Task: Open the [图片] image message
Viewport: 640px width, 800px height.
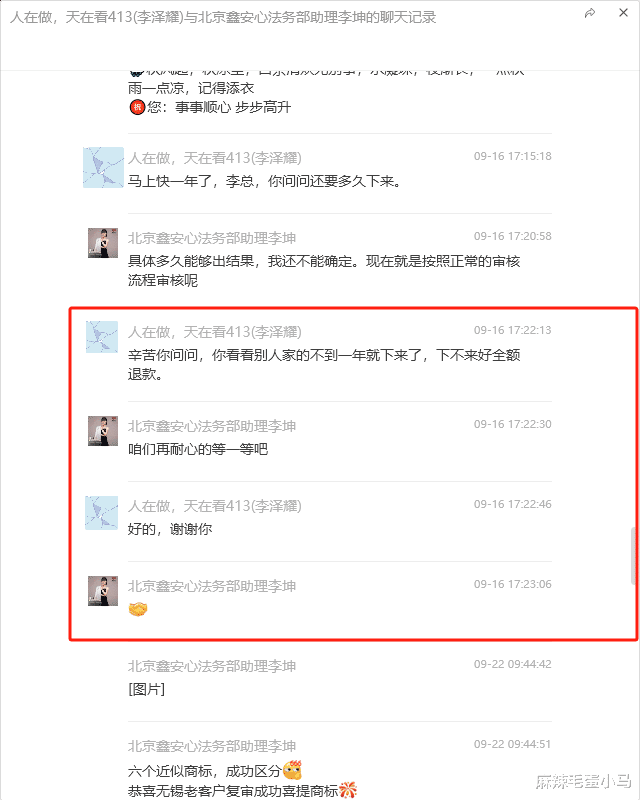Action: [x=146, y=689]
